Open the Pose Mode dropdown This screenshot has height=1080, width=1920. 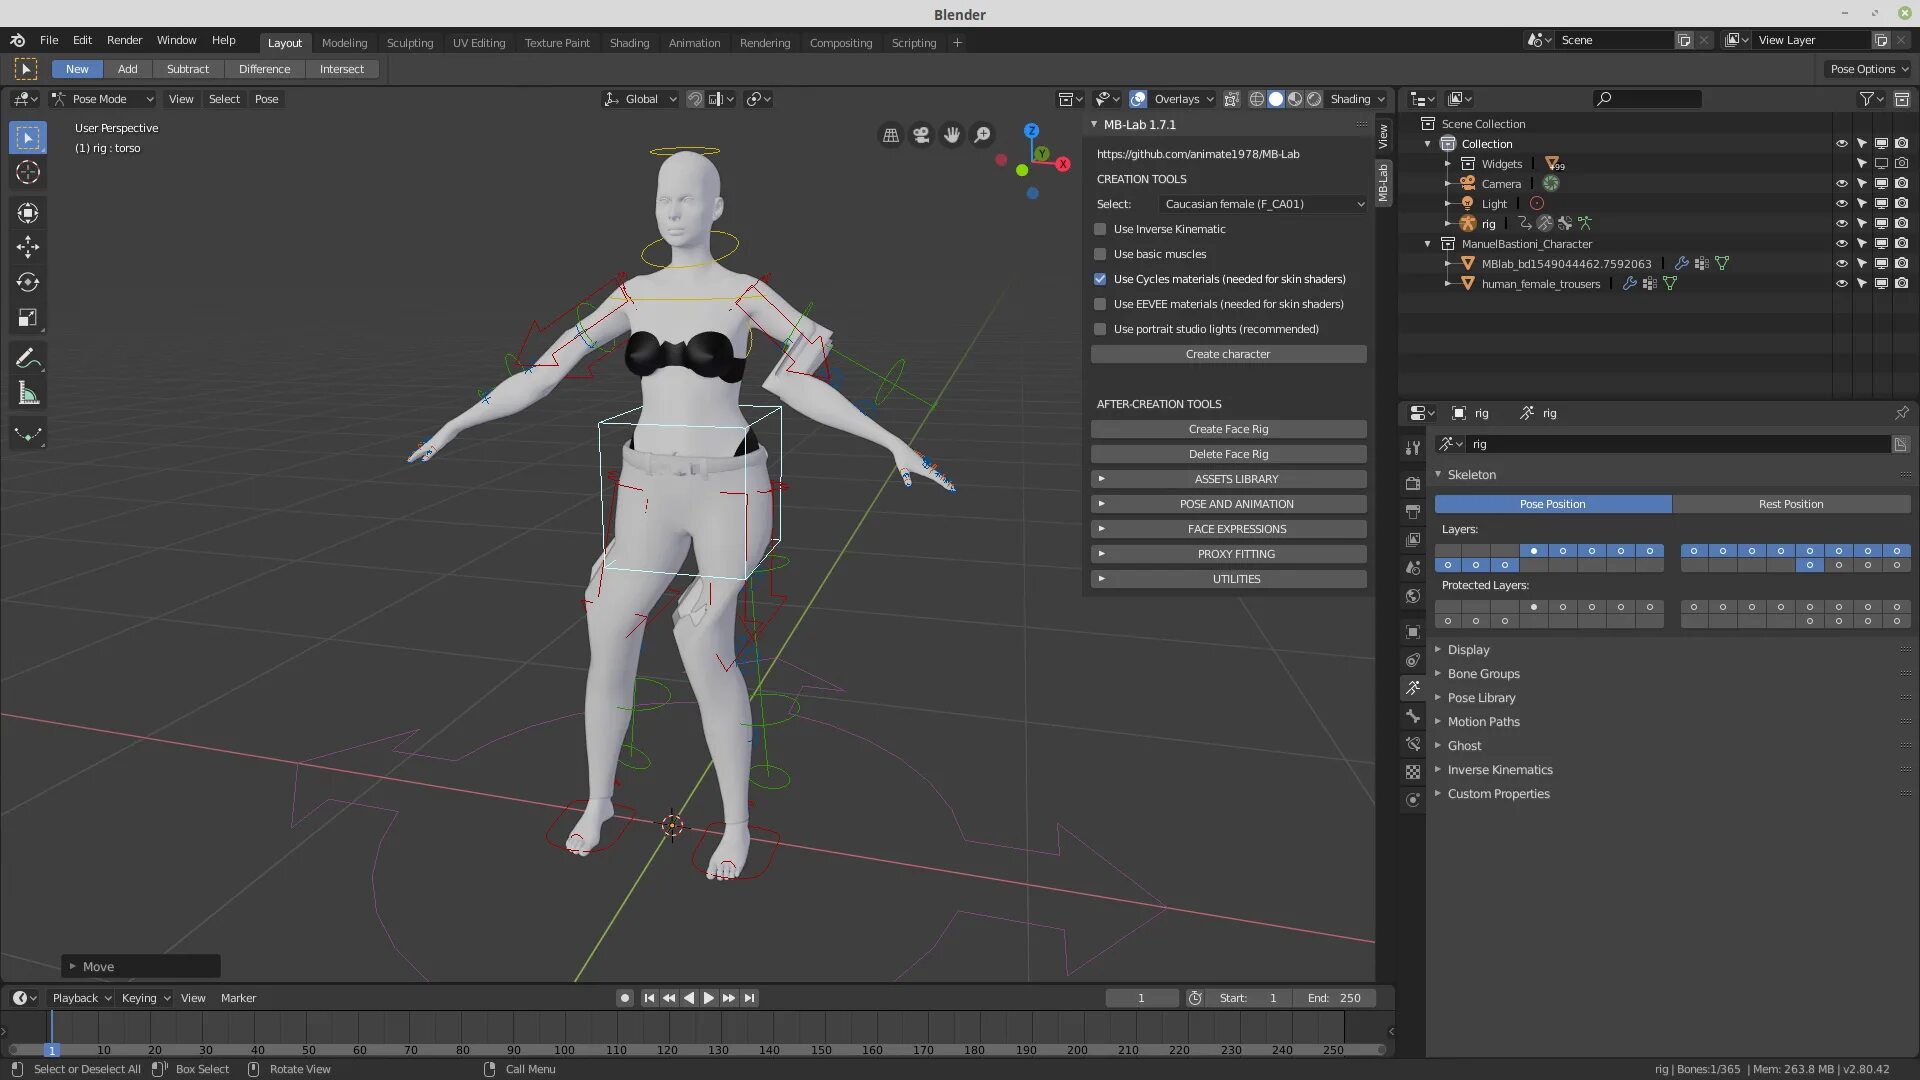click(103, 99)
